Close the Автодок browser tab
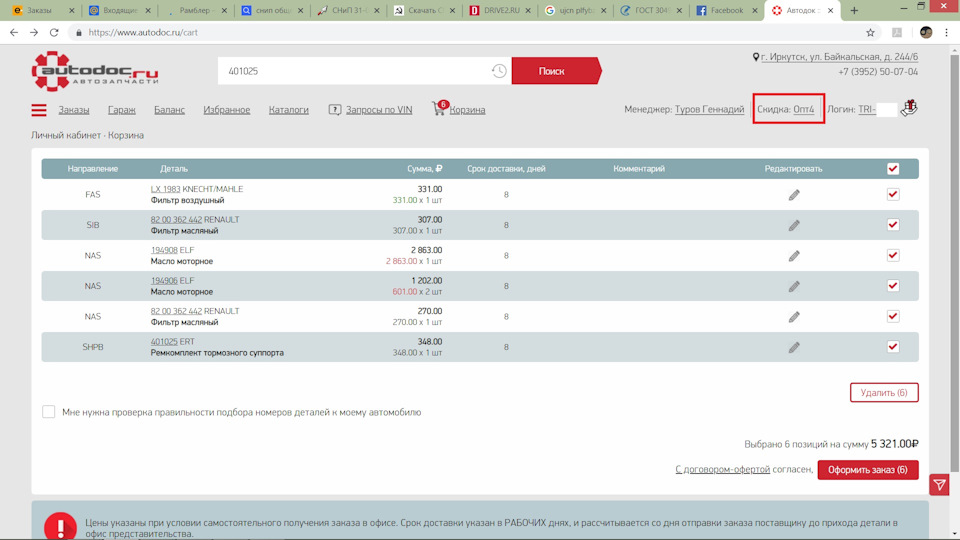 [x=830, y=10]
